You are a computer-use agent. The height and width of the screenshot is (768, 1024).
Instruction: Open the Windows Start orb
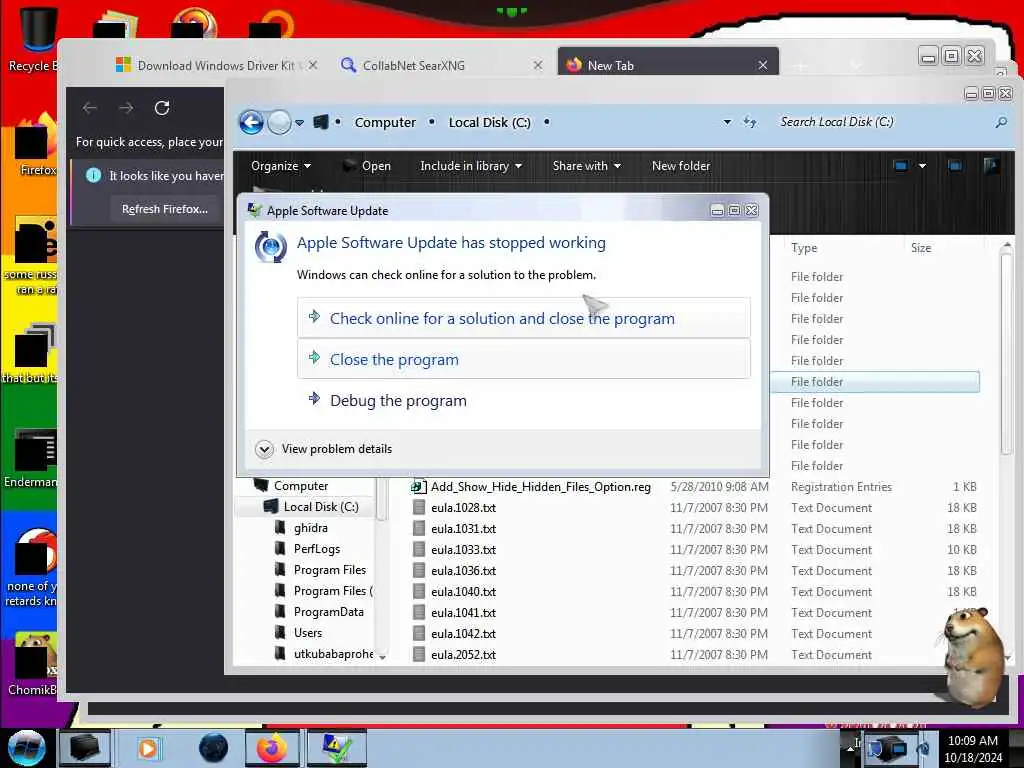coord(27,748)
